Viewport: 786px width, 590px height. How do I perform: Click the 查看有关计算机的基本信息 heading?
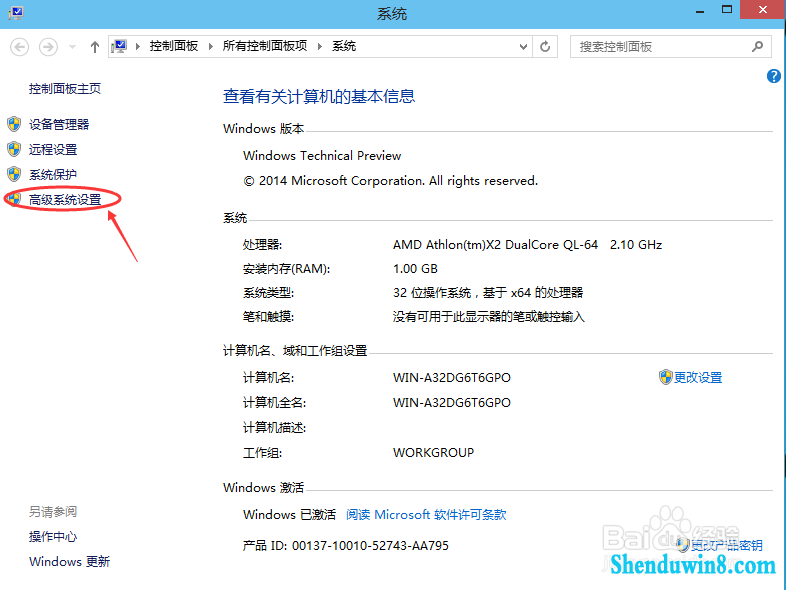(319, 96)
